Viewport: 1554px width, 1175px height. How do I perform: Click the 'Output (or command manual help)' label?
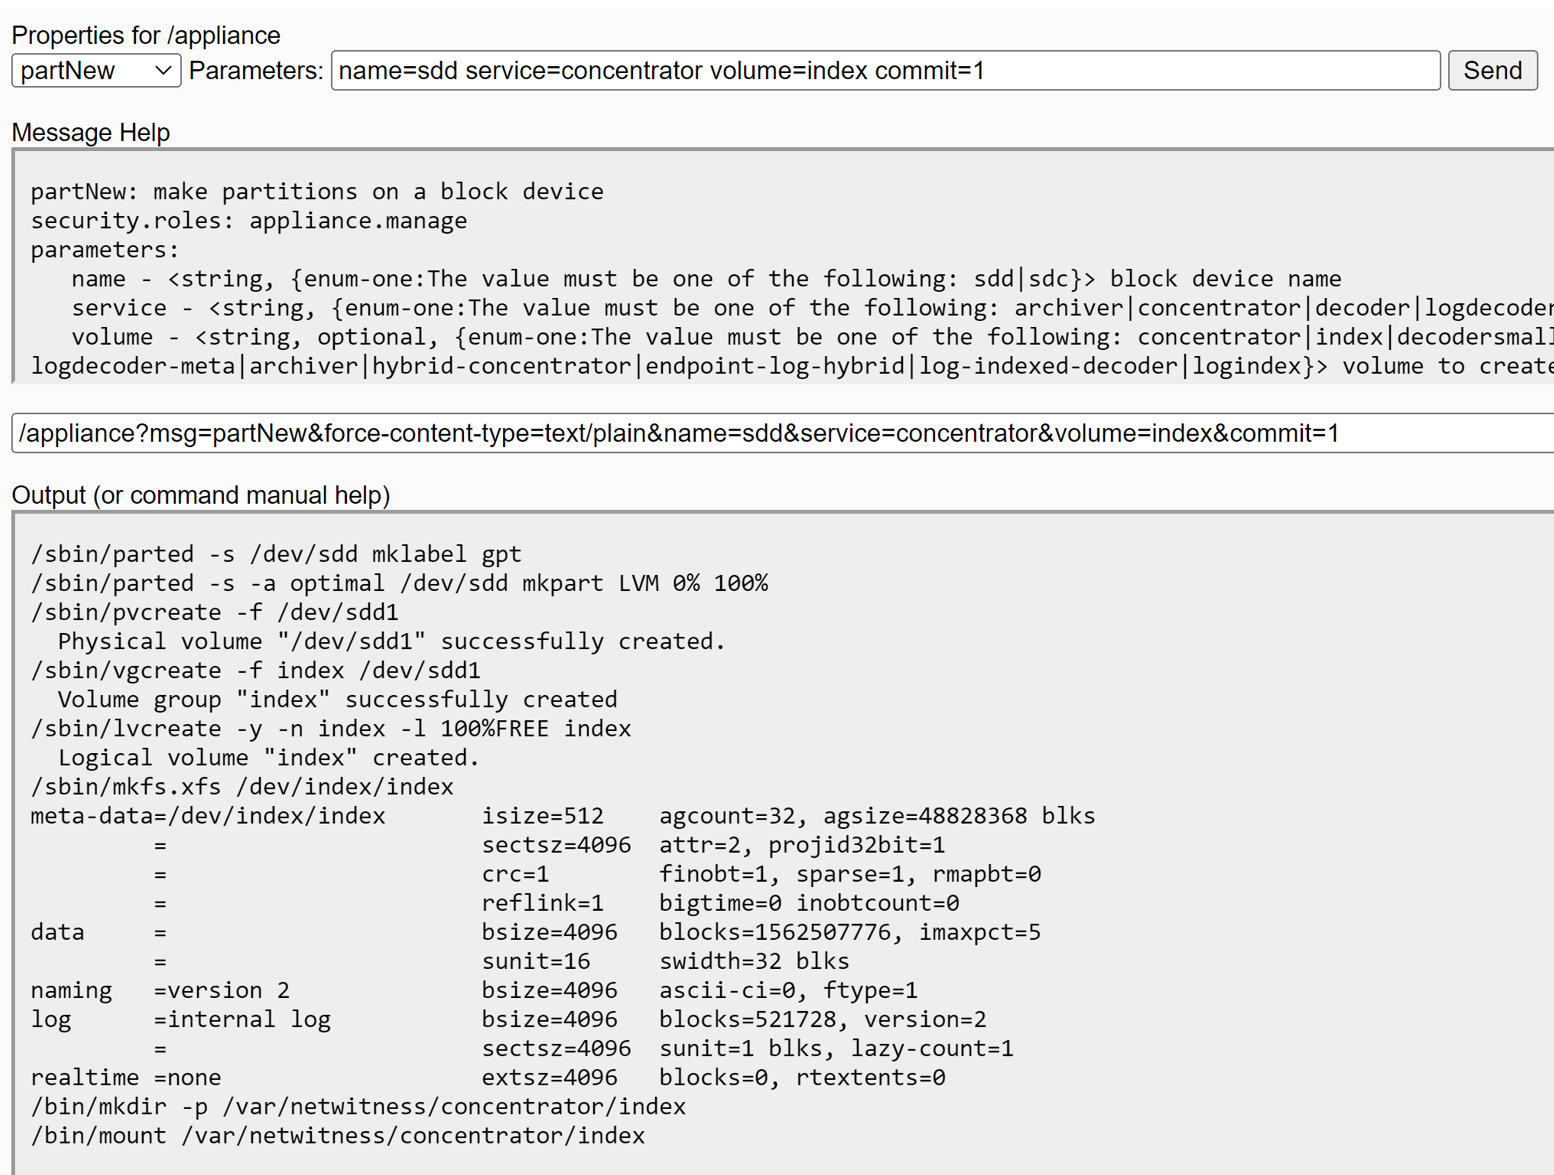pos(201,495)
